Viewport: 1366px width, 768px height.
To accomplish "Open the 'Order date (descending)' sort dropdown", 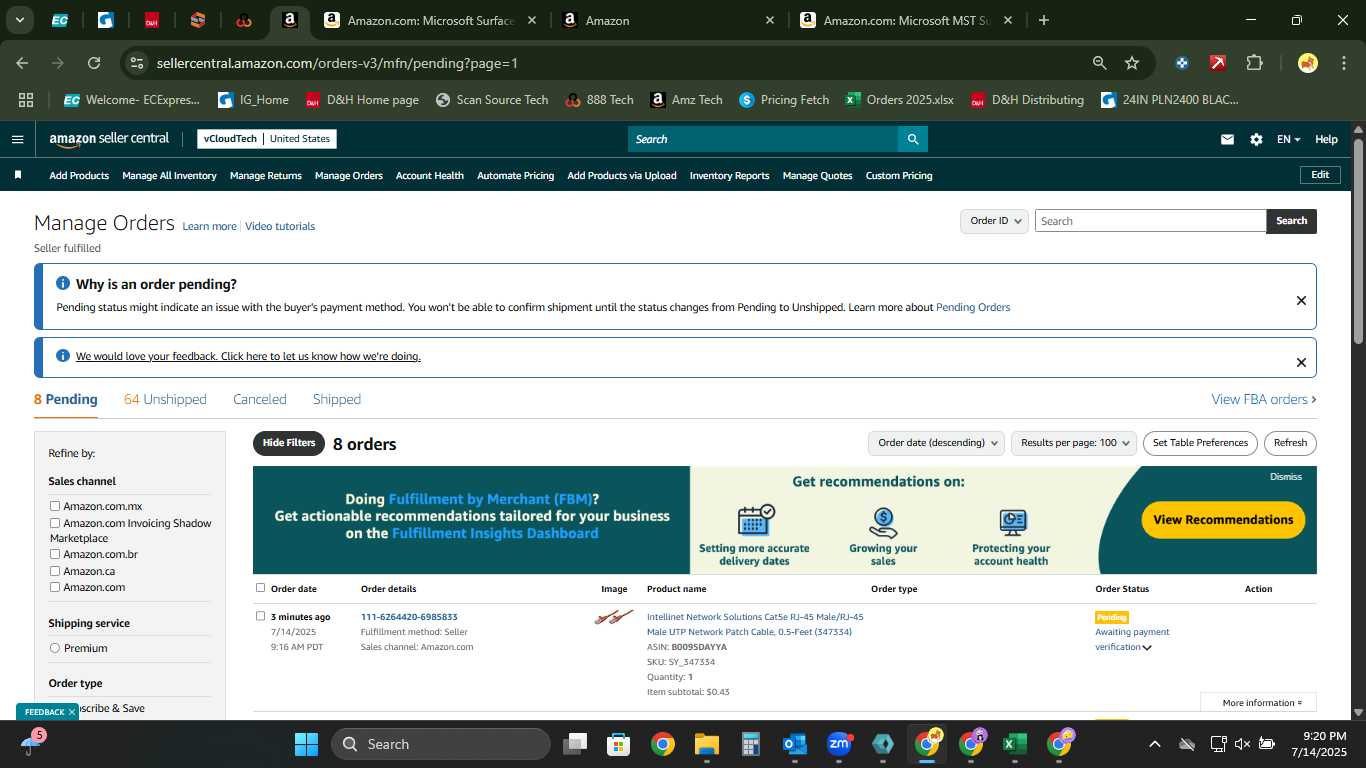I will point(936,443).
